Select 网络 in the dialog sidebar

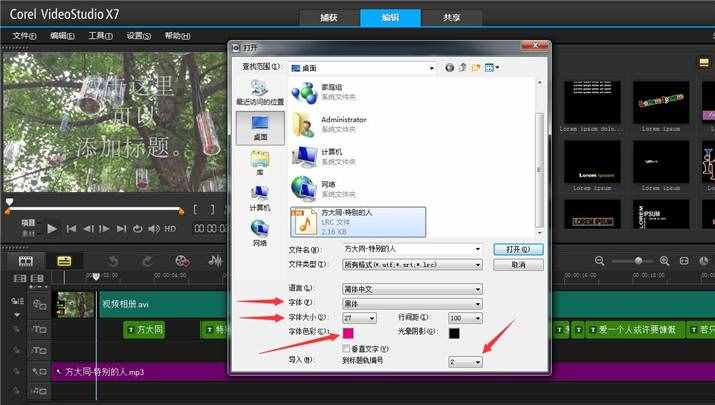point(260,233)
